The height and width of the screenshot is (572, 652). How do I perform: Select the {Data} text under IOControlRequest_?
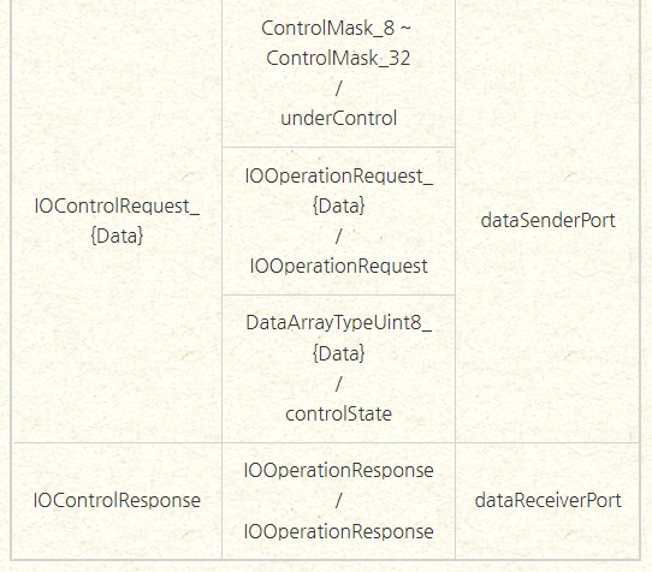click(117, 236)
